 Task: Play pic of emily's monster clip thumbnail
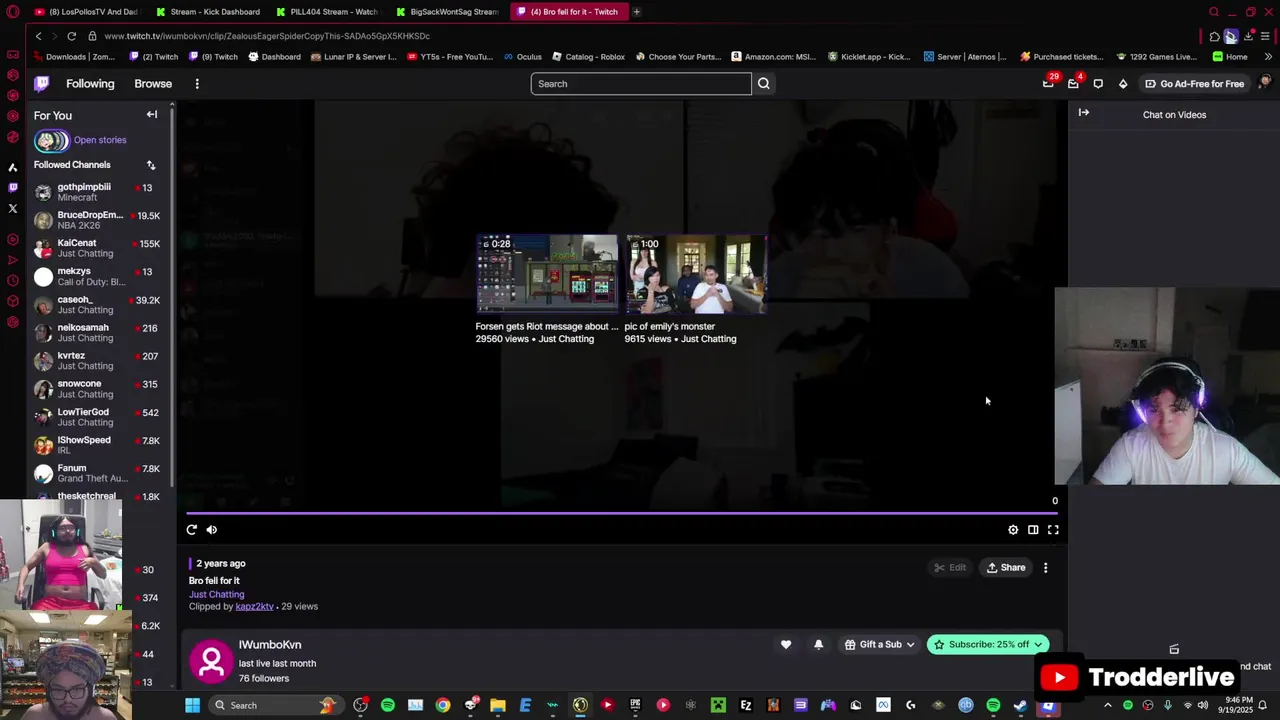696,274
